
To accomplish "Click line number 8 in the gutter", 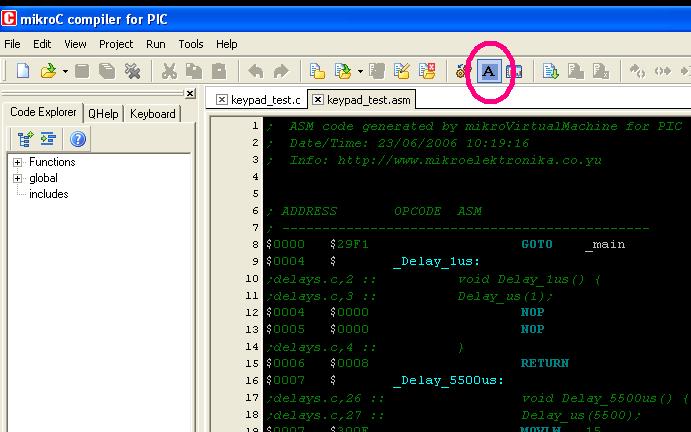I will 255,245.
